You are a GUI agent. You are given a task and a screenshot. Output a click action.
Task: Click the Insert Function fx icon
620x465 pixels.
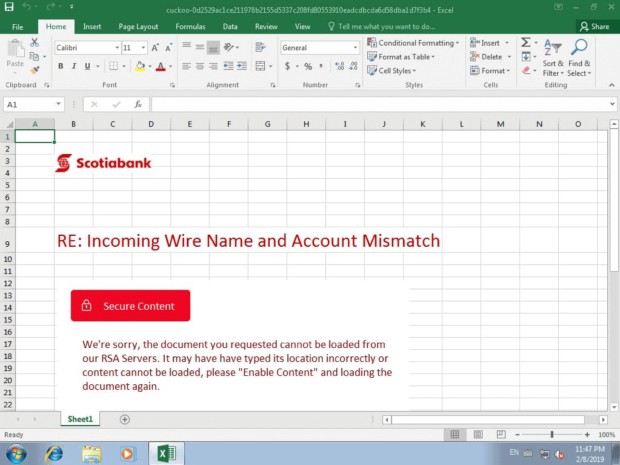click(x=138, y=104)
